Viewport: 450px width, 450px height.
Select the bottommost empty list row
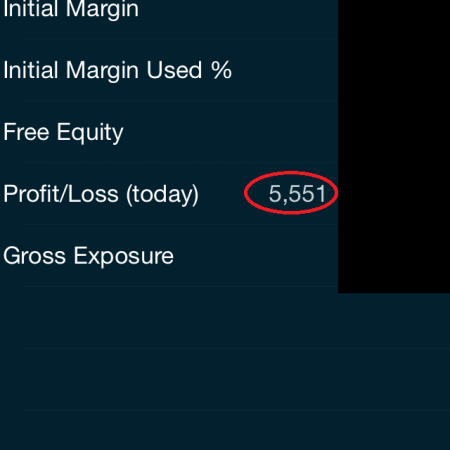point(225,430)
